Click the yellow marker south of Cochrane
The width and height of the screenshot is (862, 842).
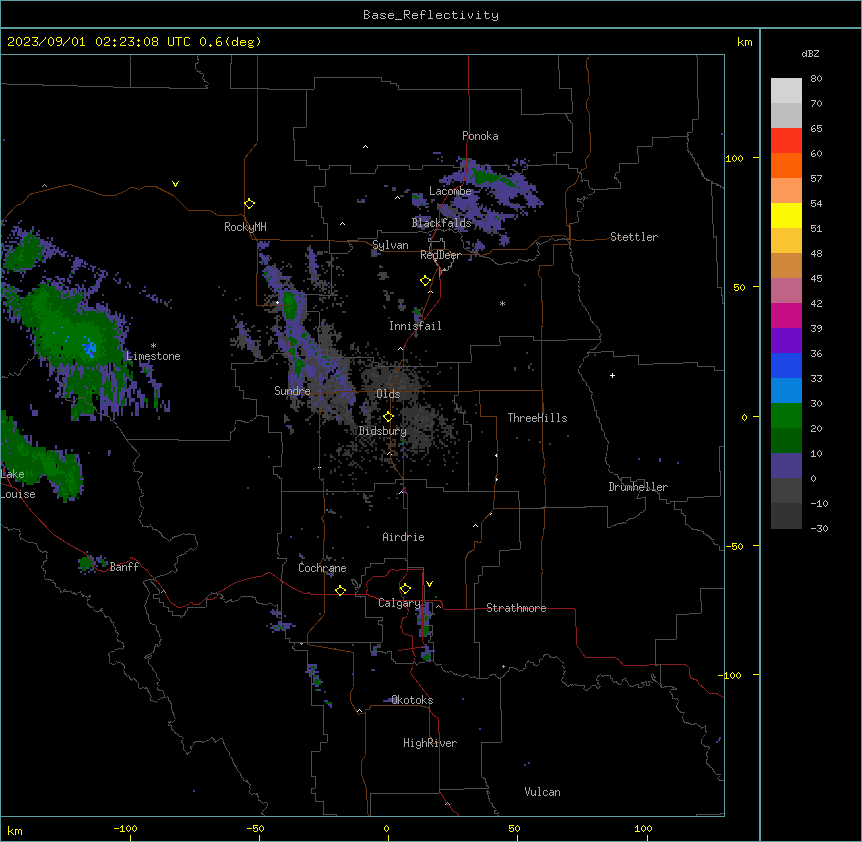click(x=340, y=590)
